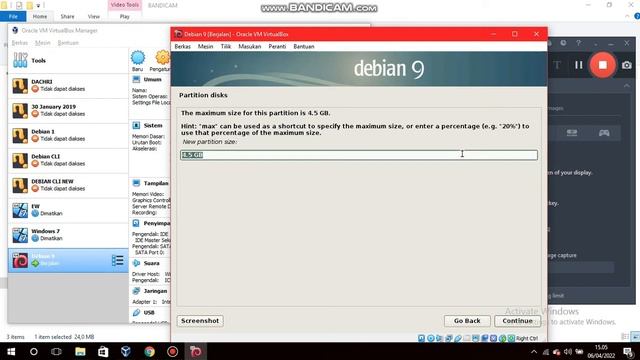The height and width of the screenshot is (360, 640).
Task: Switch to View tab in Explorer ribbon
Action: 93,16
